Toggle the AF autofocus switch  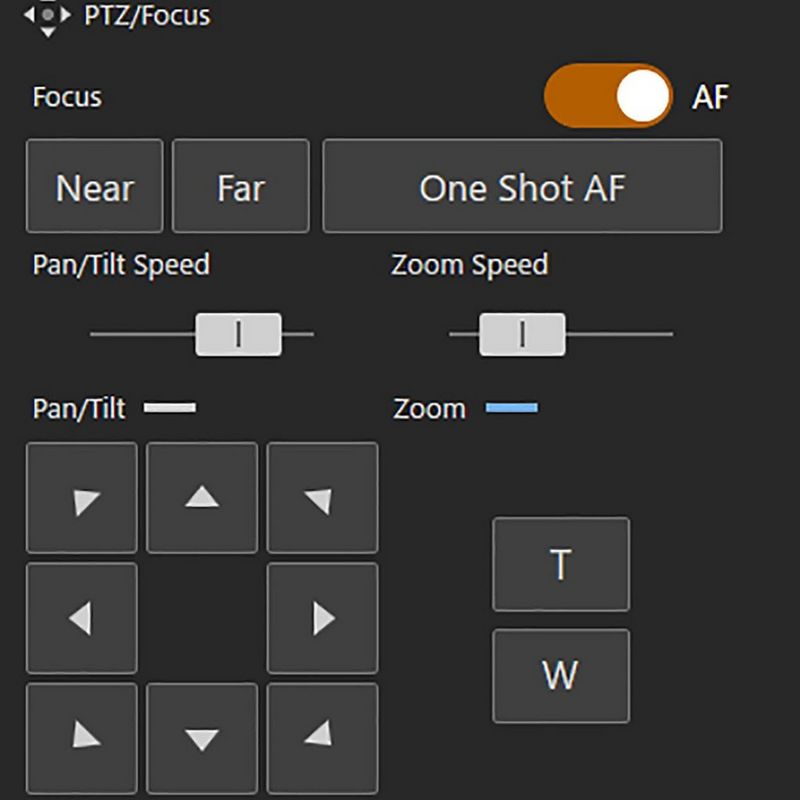[608, 96]
